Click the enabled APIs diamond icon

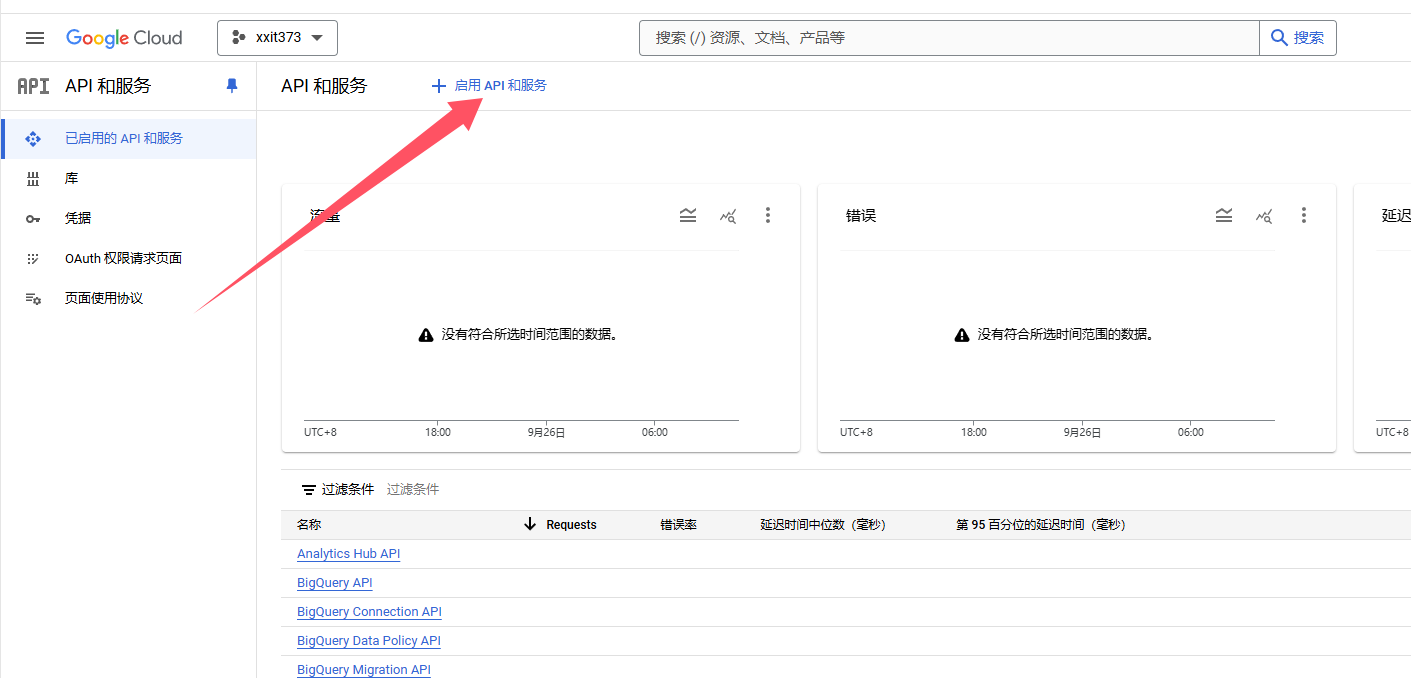pos(33,139)
